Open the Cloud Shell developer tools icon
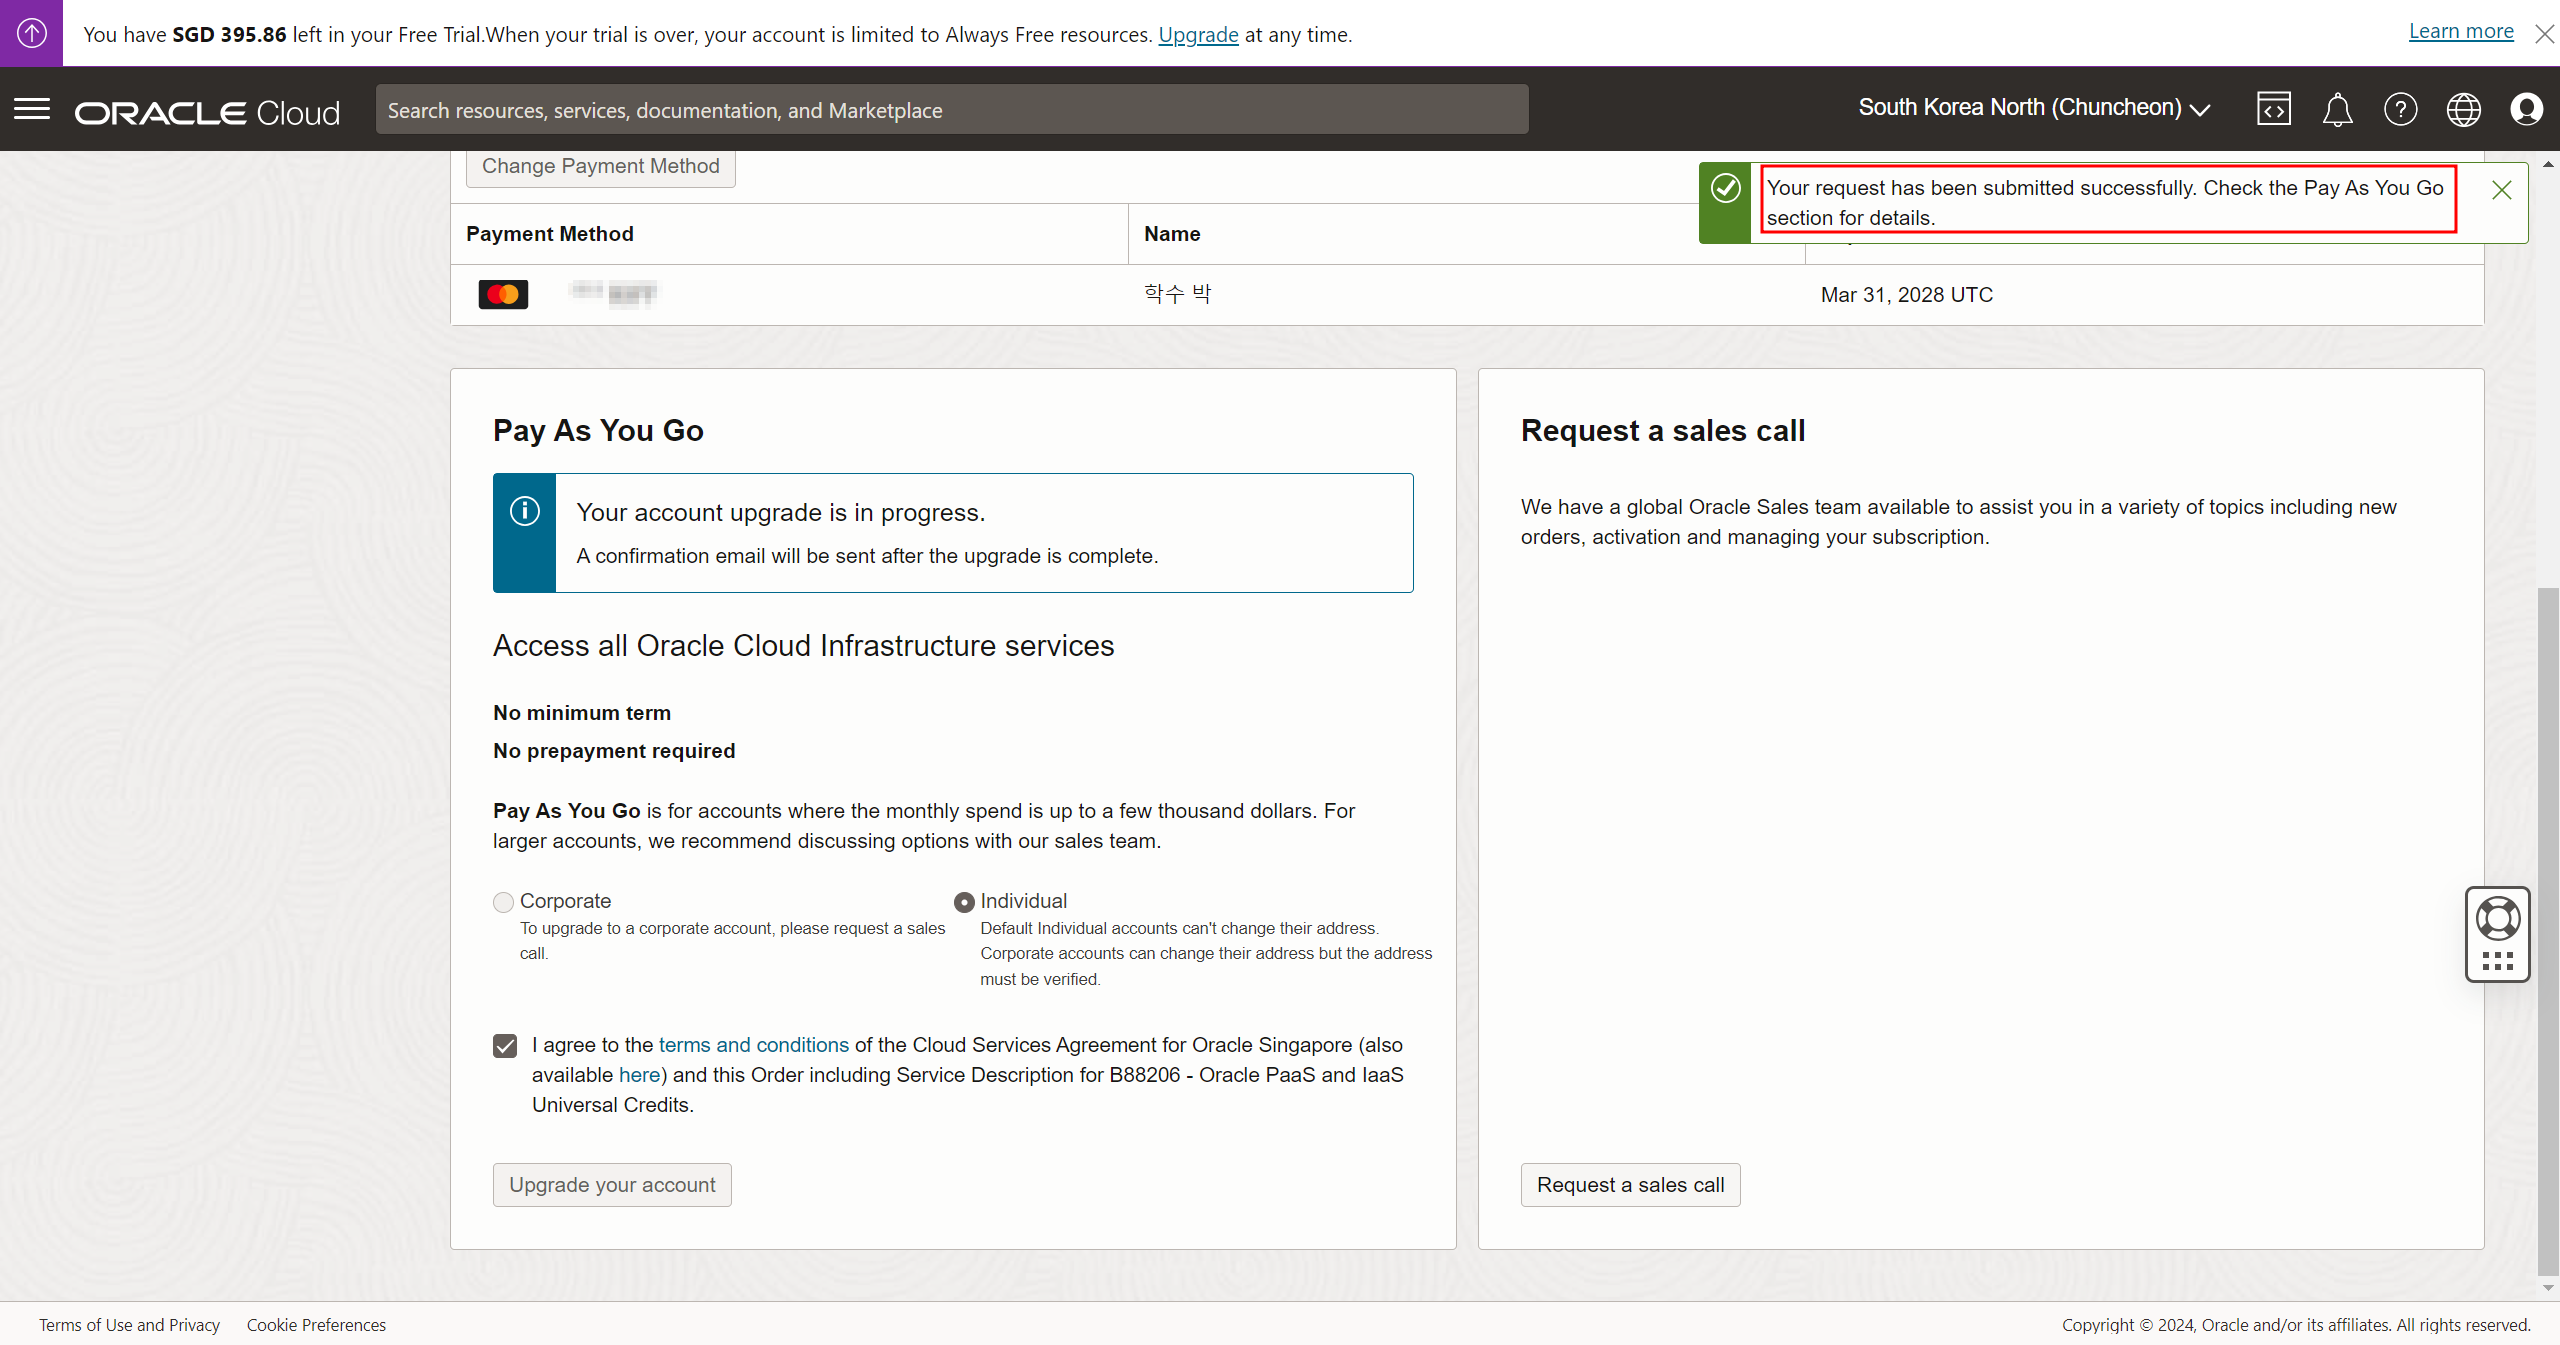This screenshot has width=2560, height=1345. coord(2273,109)
